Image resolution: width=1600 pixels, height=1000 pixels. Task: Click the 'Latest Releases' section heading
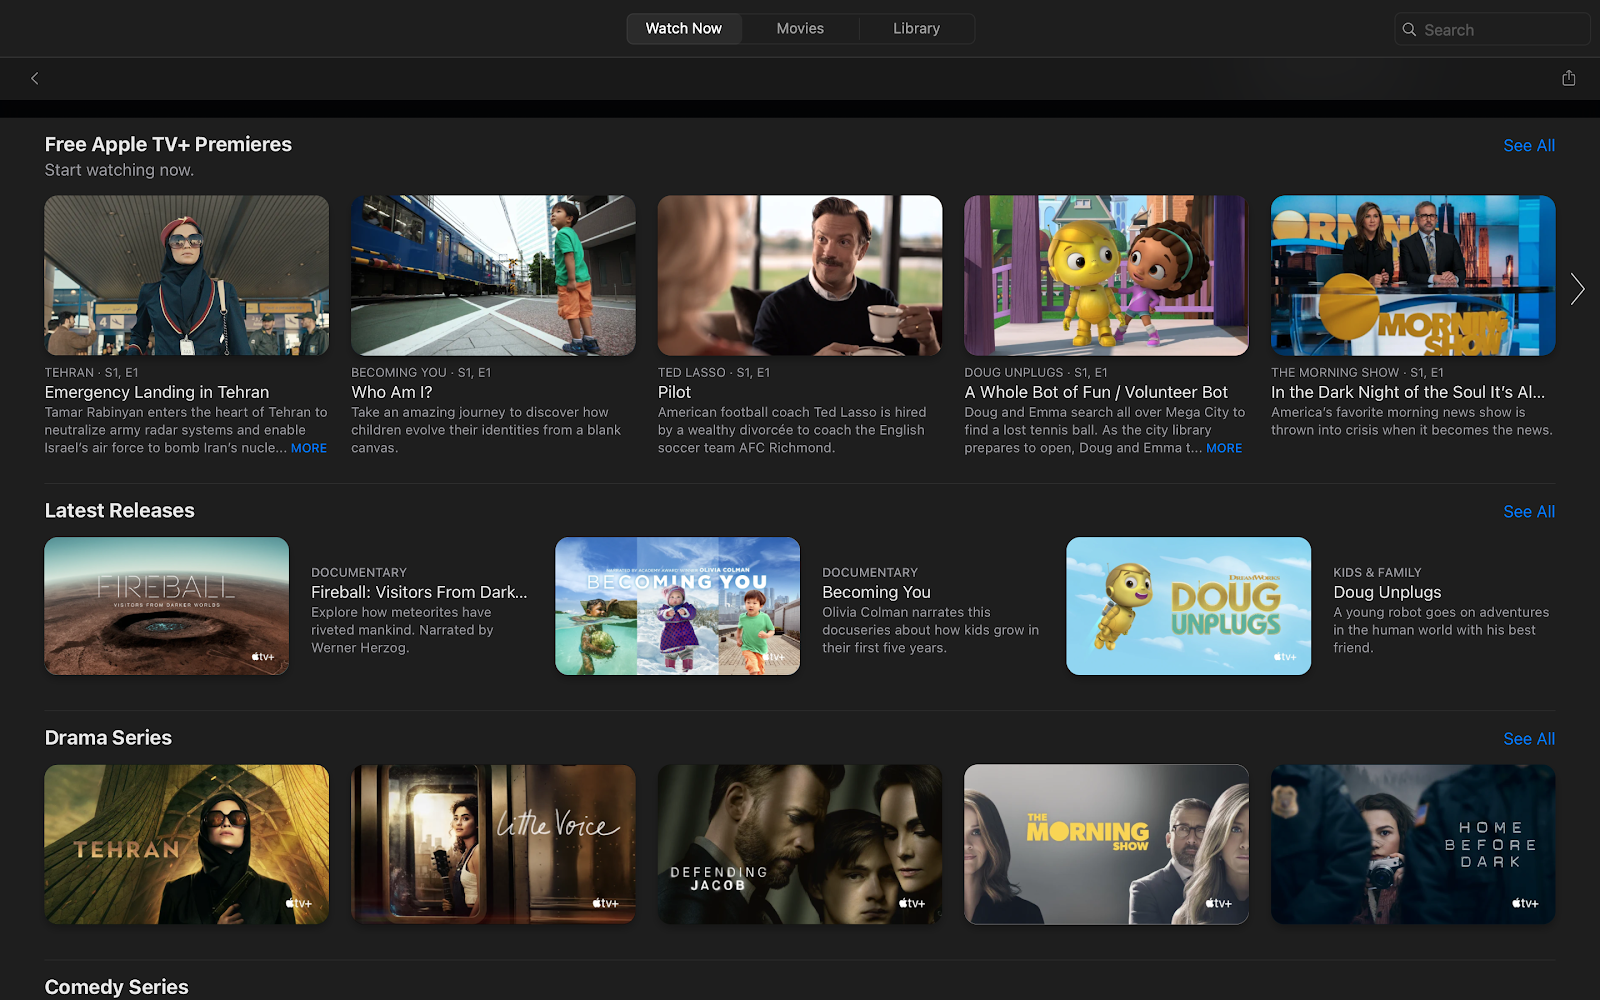(x=120, y=511)
